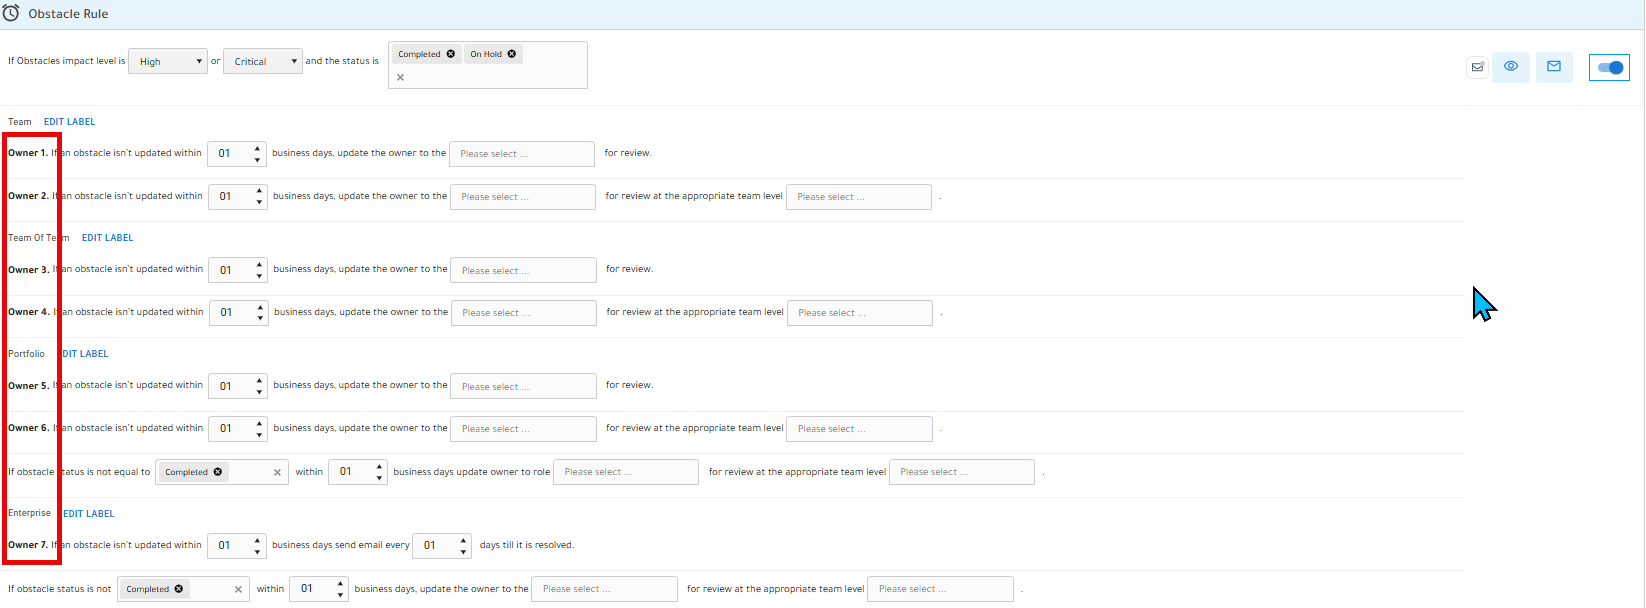The image size is (1646, 608).
Task: Click EDIT LABEL next to Enterprise
Action: coord(88,514)
